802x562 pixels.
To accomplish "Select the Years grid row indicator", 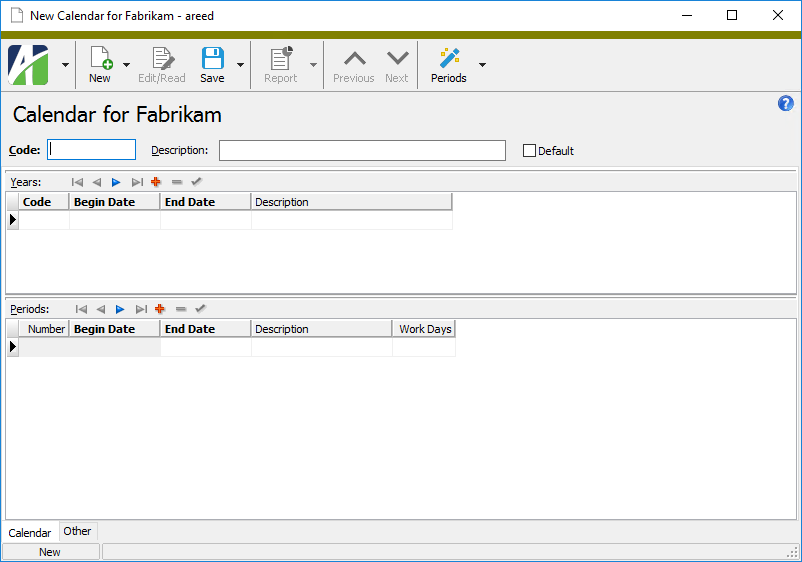I will (13, 220).
